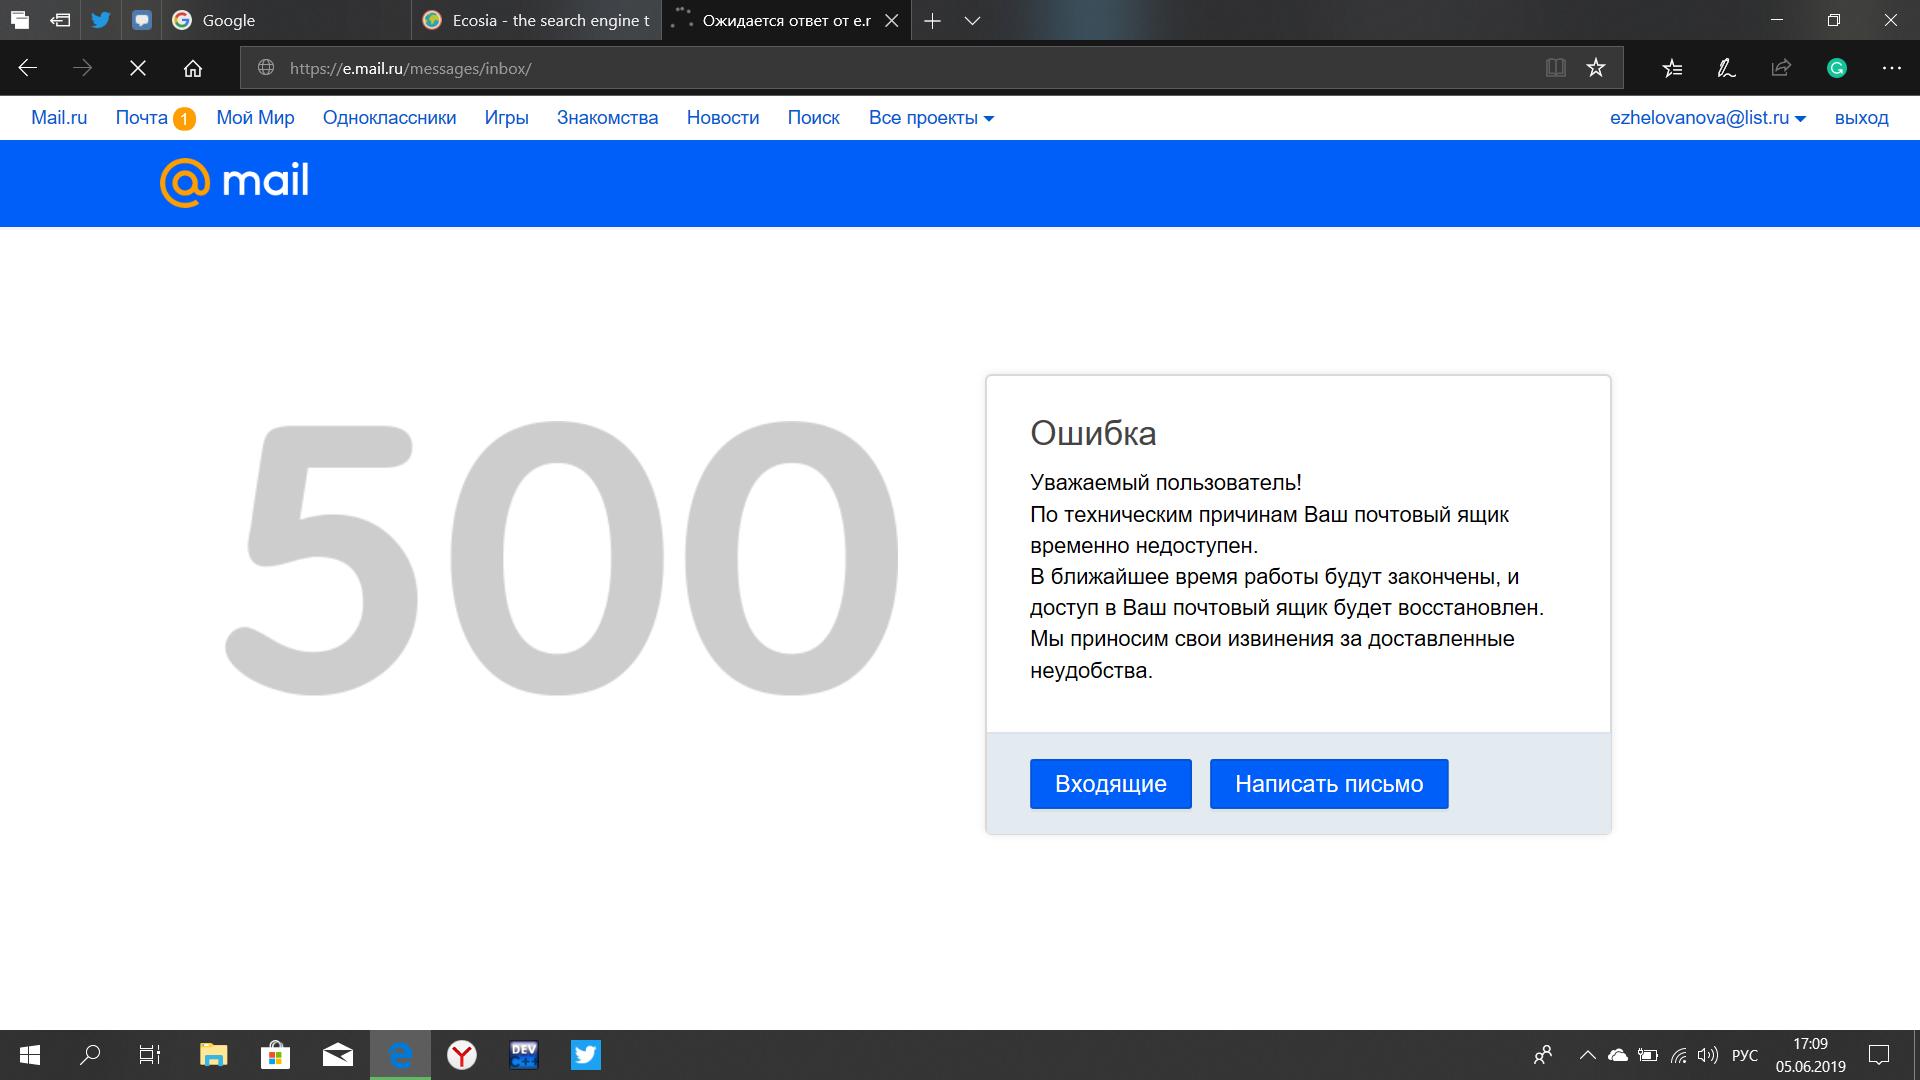Switch to the Ecosia tab

click(x=540, y=20)
